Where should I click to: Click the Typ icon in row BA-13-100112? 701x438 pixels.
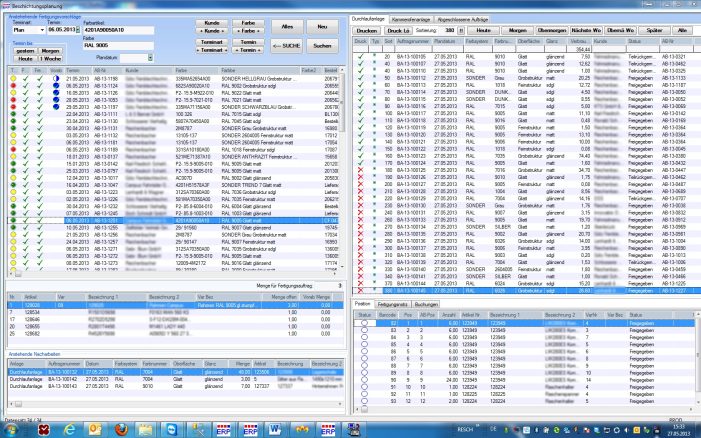[374, 77]
